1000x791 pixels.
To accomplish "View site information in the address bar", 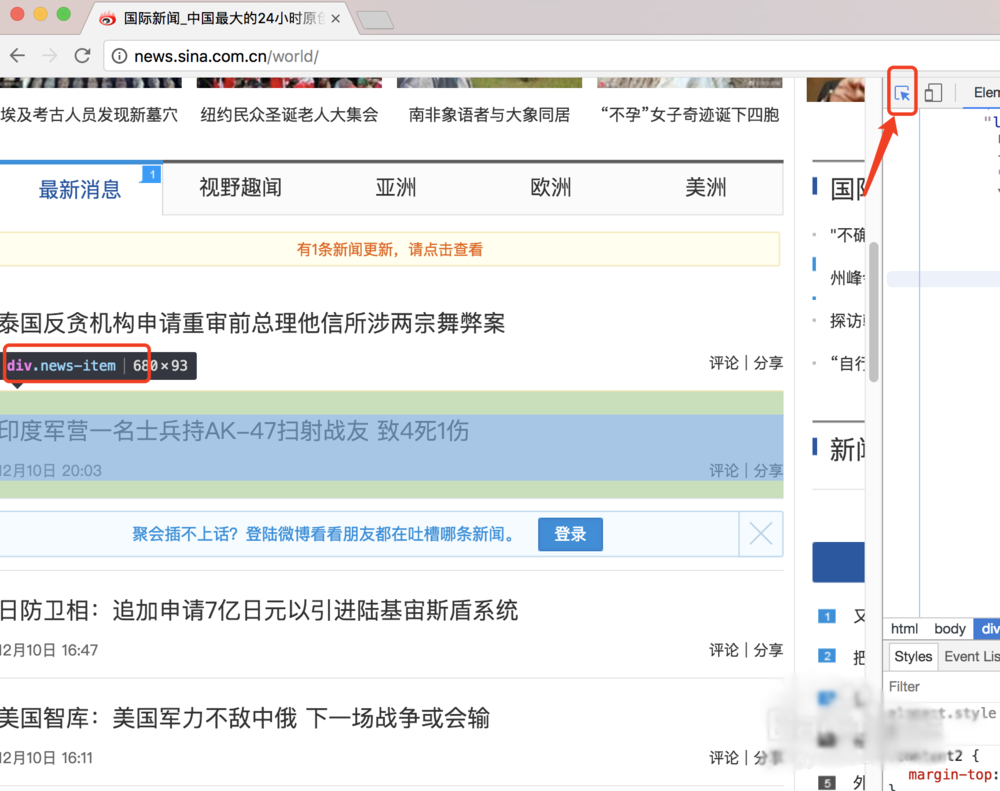I will (118, 57).
